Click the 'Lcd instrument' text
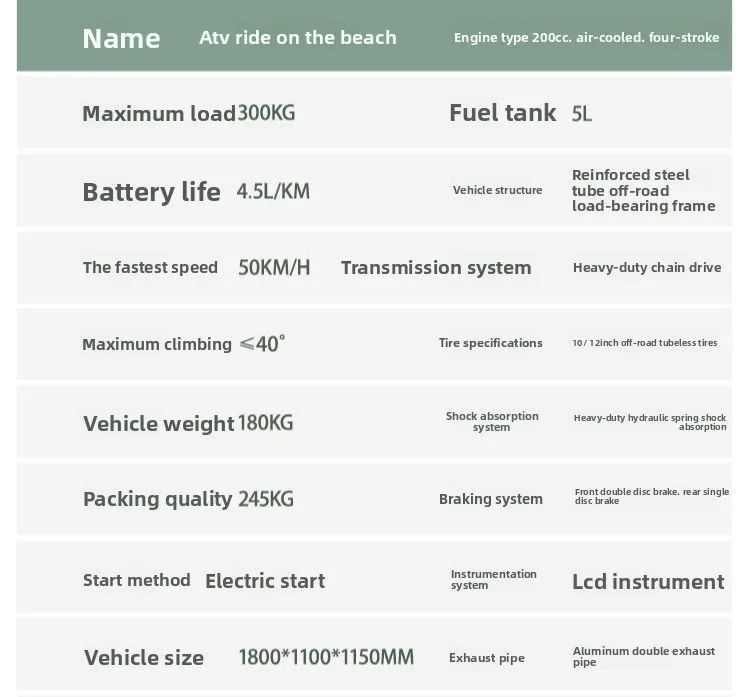750x697 pixels. 648,582
